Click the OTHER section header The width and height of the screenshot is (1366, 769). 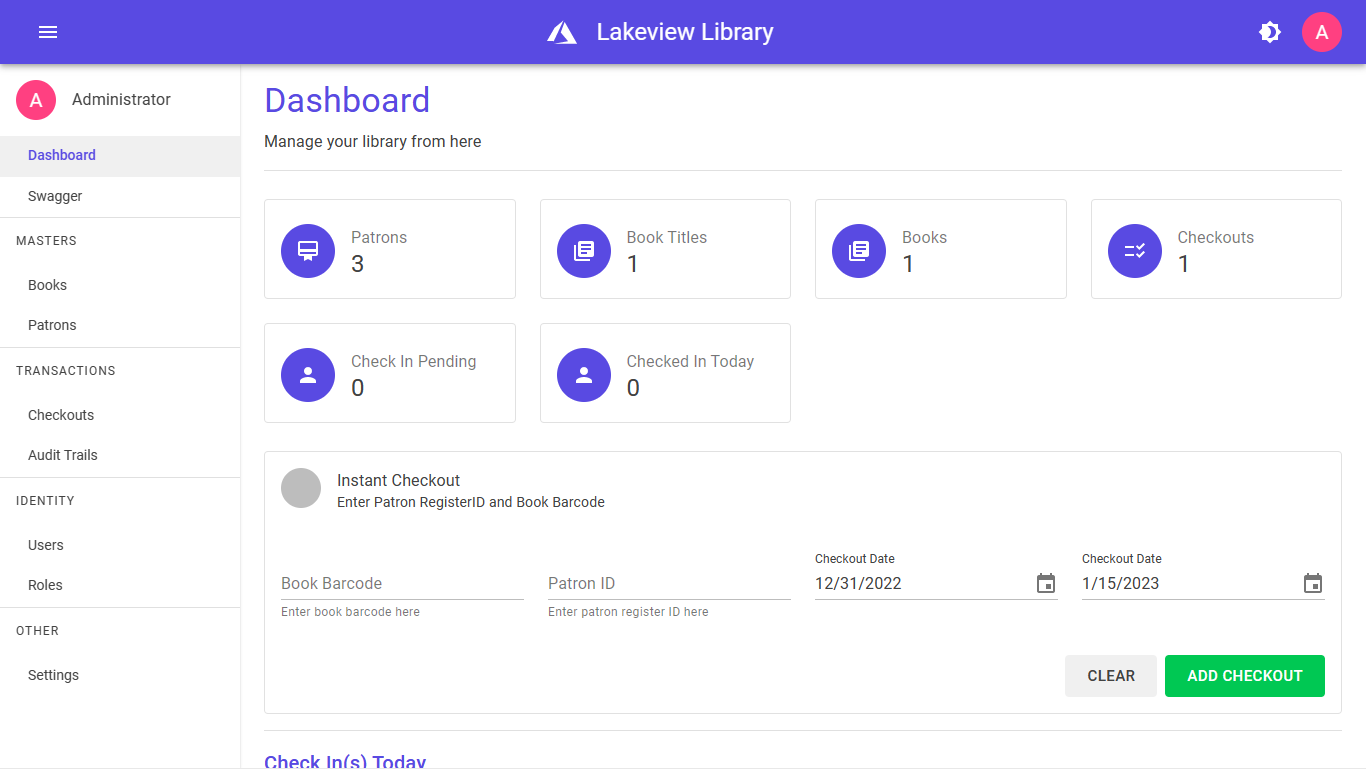pos(37,631)
